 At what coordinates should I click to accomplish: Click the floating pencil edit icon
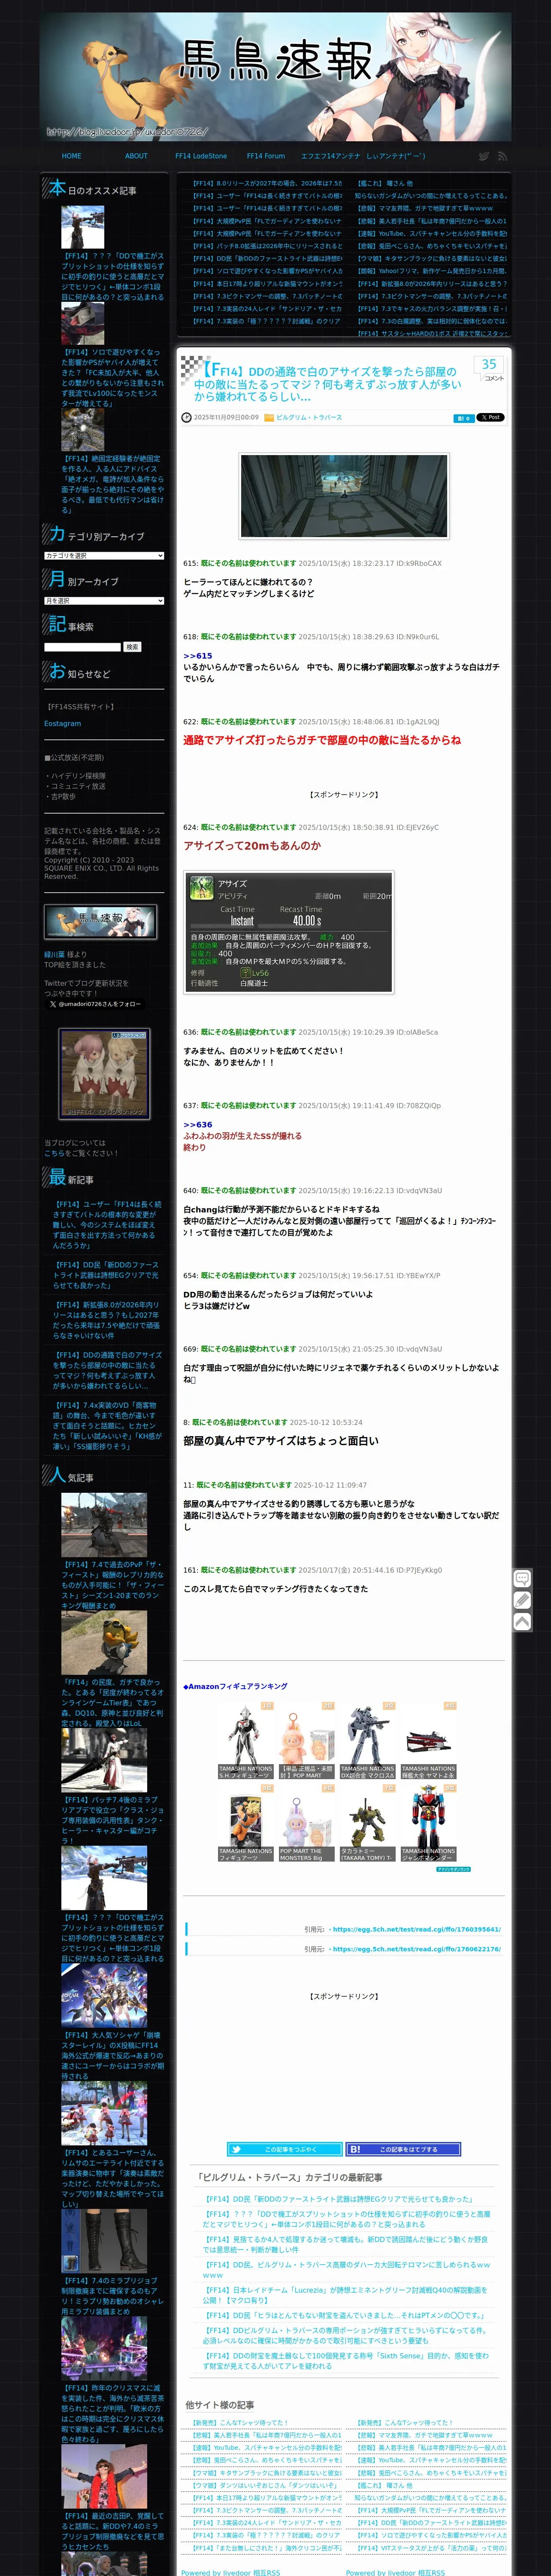coord(522,1600)
